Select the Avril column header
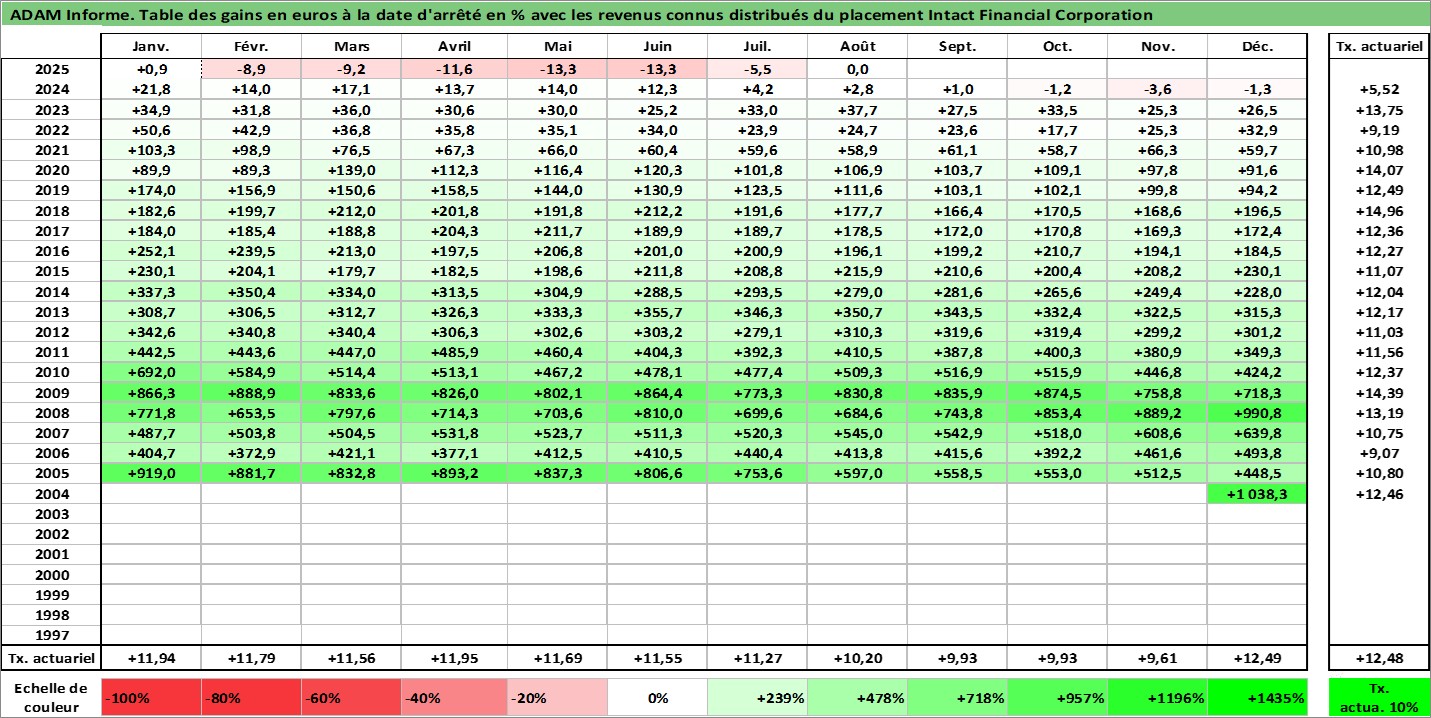The image size is (1431, 718). [455, 47]
